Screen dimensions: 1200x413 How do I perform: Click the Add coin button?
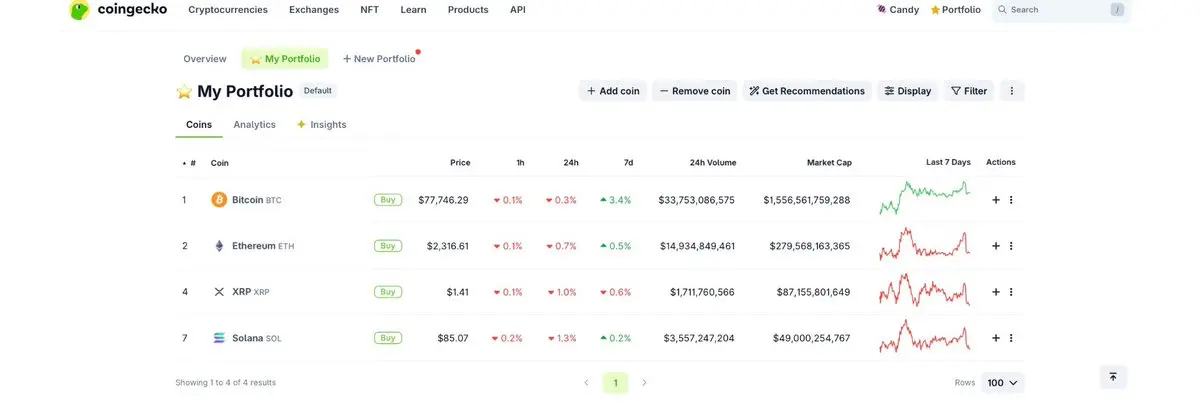(613, 91)
